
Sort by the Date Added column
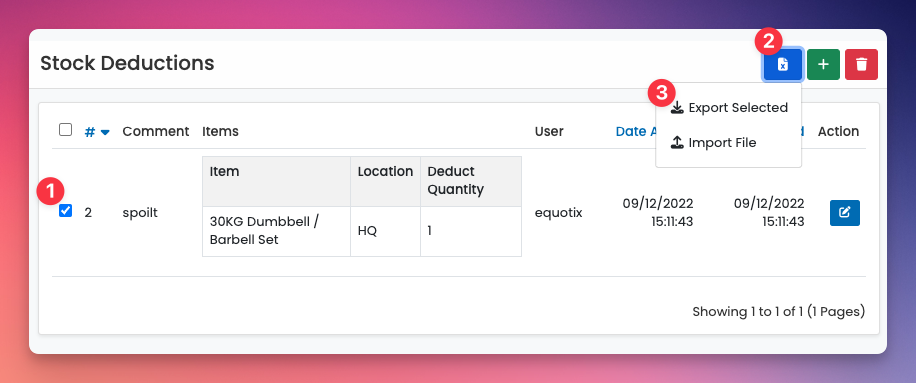[635, 131]
